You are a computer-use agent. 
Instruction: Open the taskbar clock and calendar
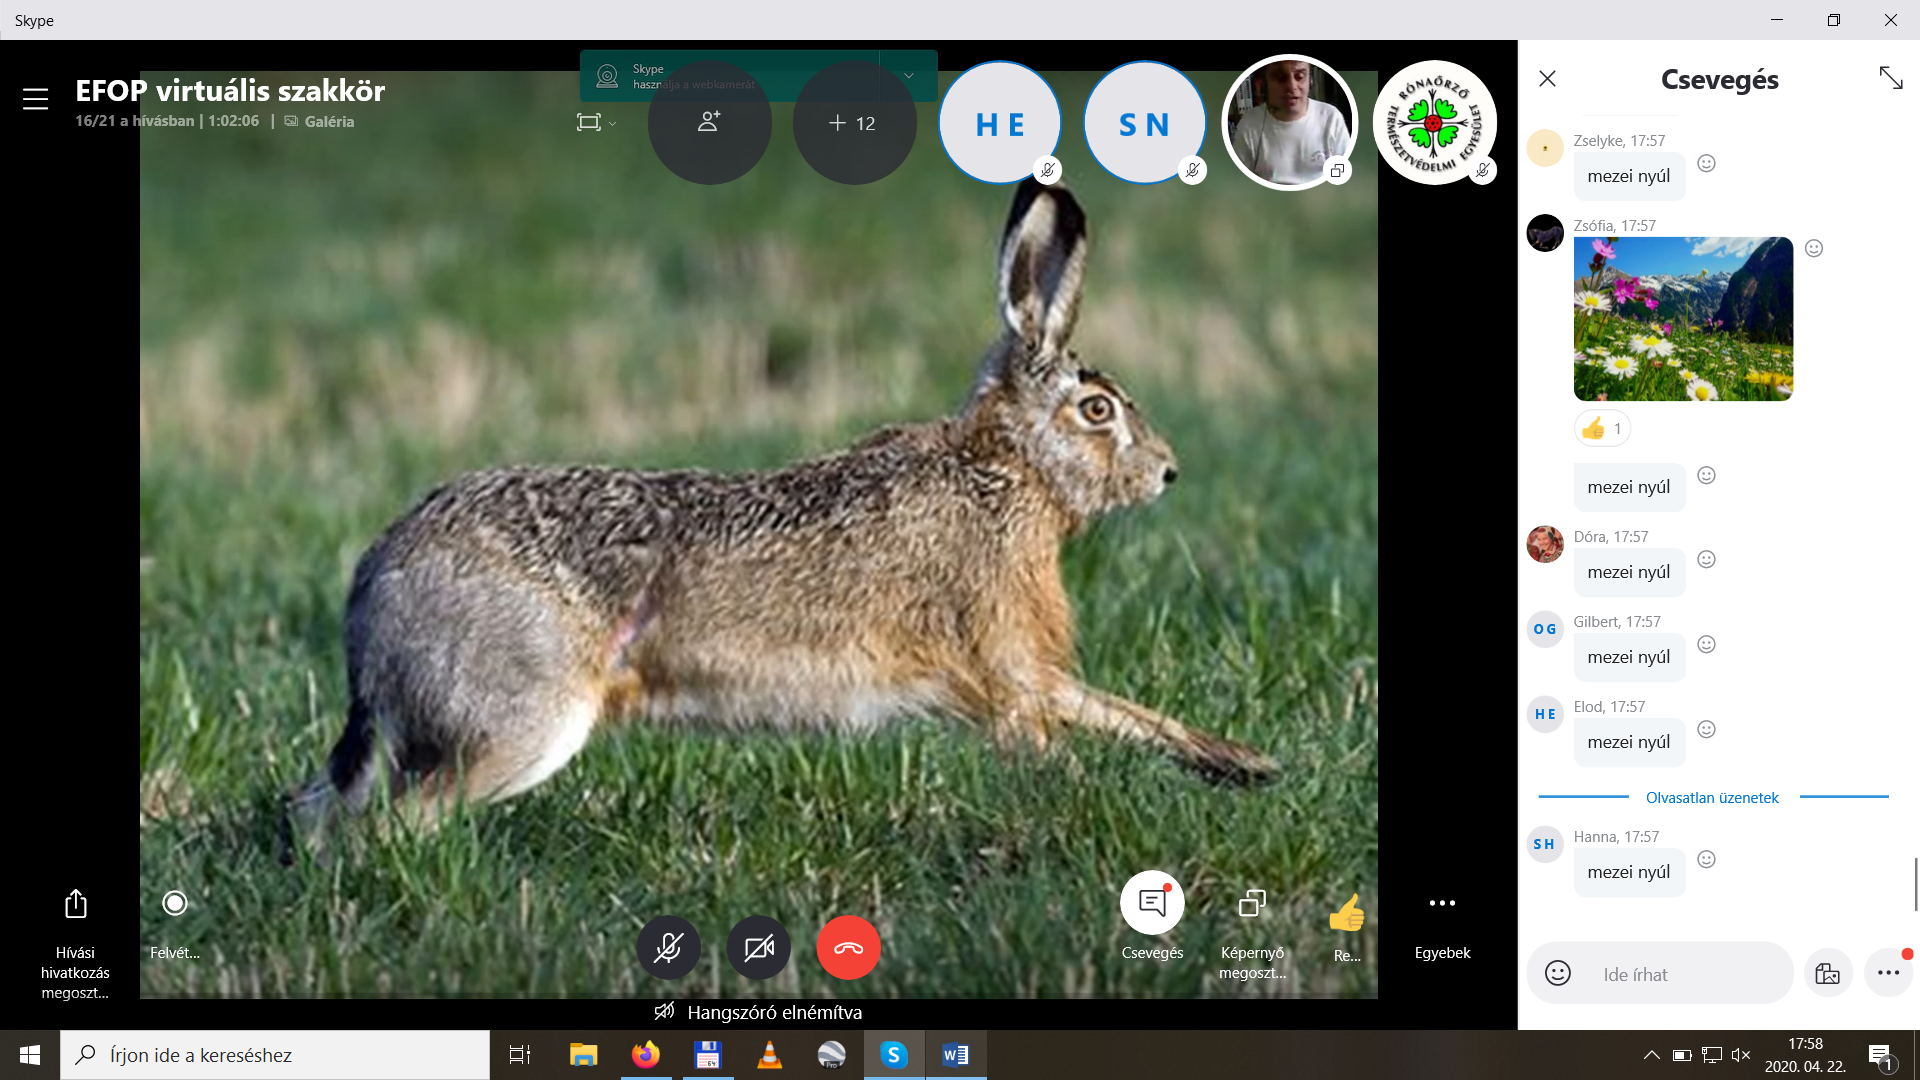point(1805,1055)
